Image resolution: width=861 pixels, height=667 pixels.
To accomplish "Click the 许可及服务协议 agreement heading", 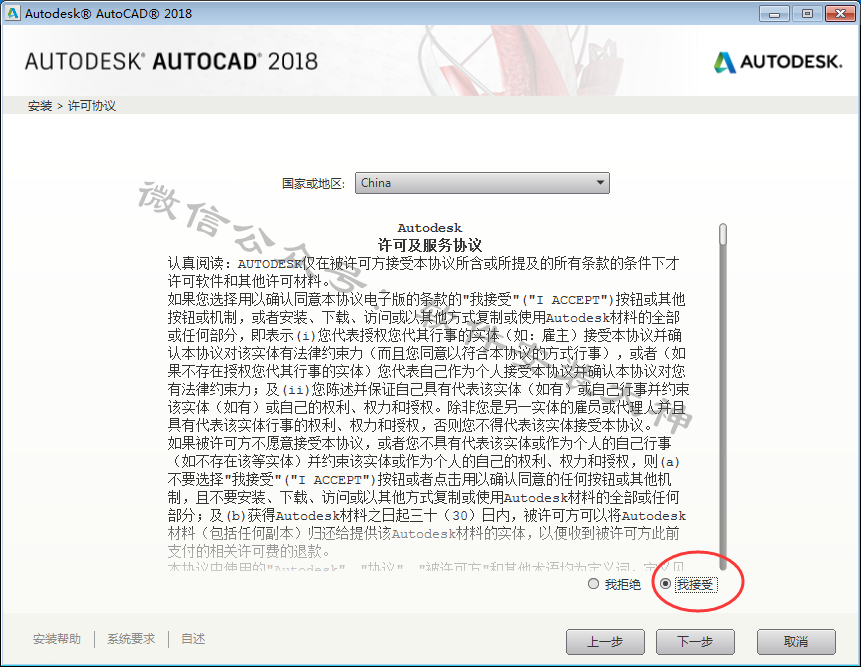I will pos(430,245).
